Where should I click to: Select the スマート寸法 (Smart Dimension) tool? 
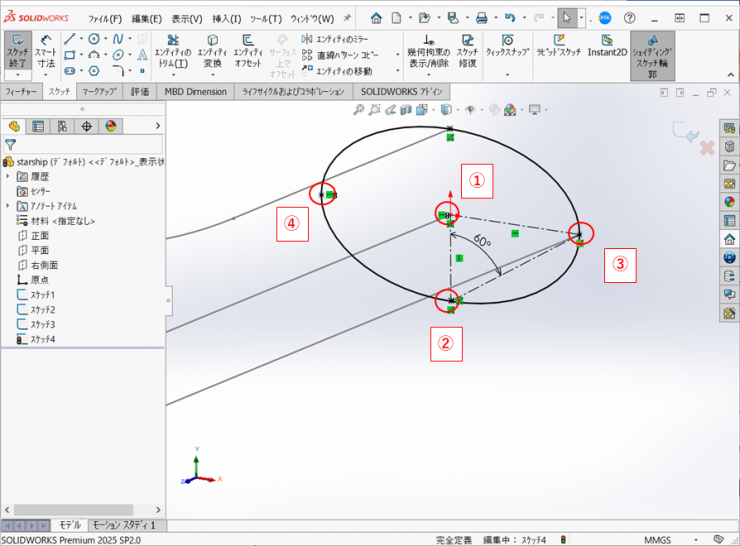click(46, 50)
